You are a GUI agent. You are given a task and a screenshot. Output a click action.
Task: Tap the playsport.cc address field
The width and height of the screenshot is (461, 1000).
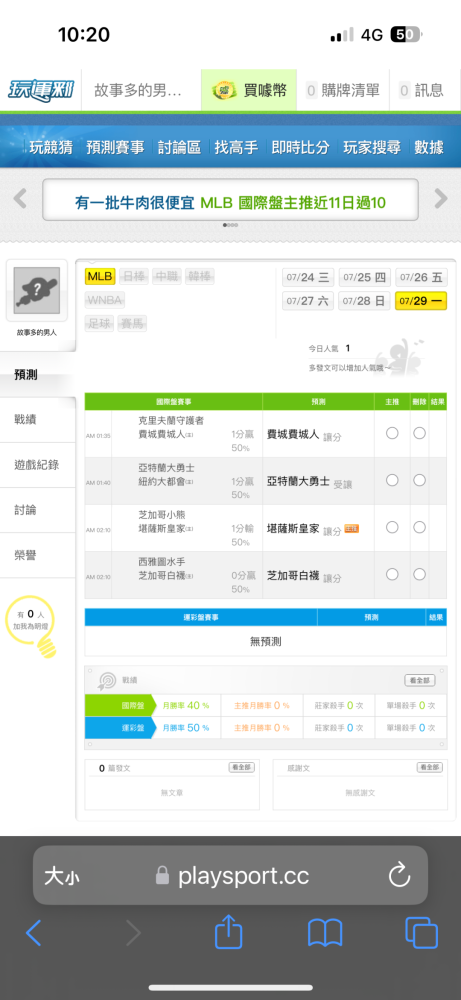coord(230,875)
